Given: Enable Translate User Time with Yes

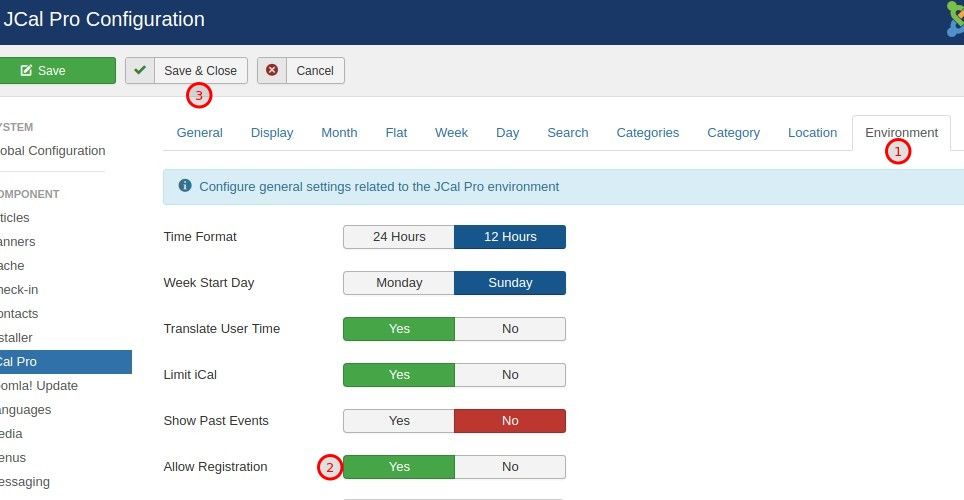Looking at the screenshot, I should [x=399, y=329].
